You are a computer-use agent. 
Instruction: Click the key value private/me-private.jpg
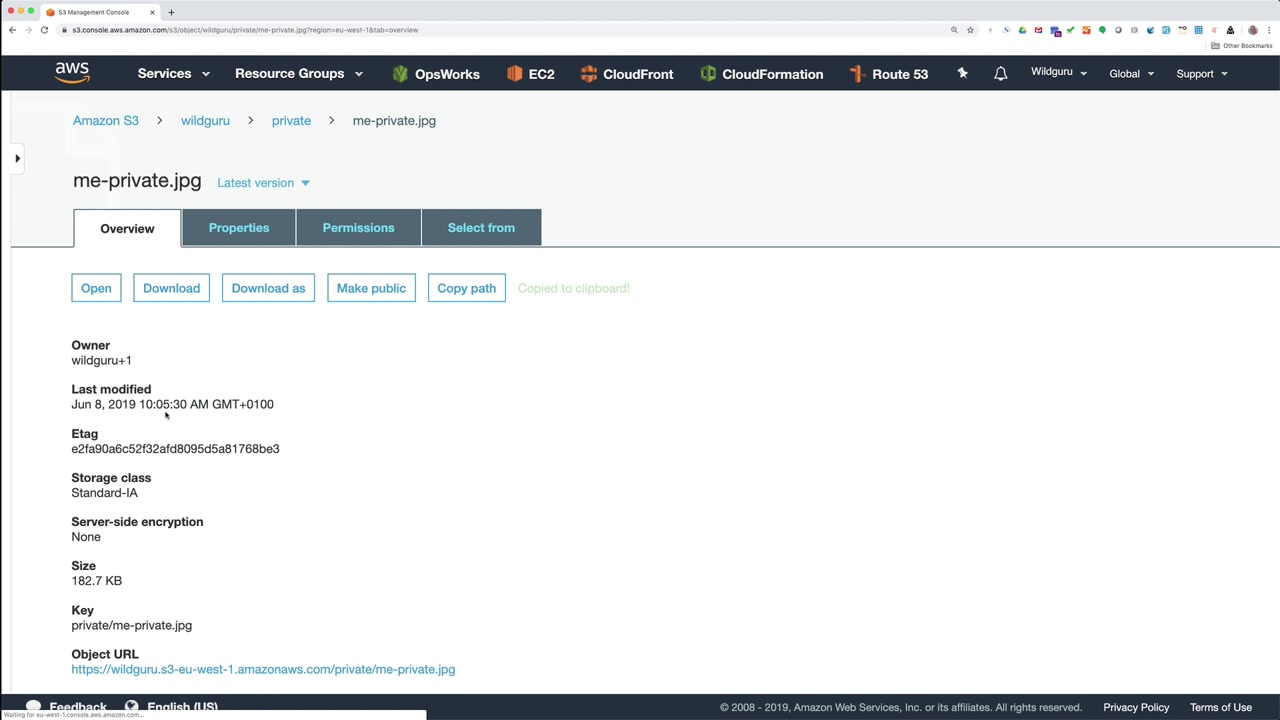[x=131, y=625]
